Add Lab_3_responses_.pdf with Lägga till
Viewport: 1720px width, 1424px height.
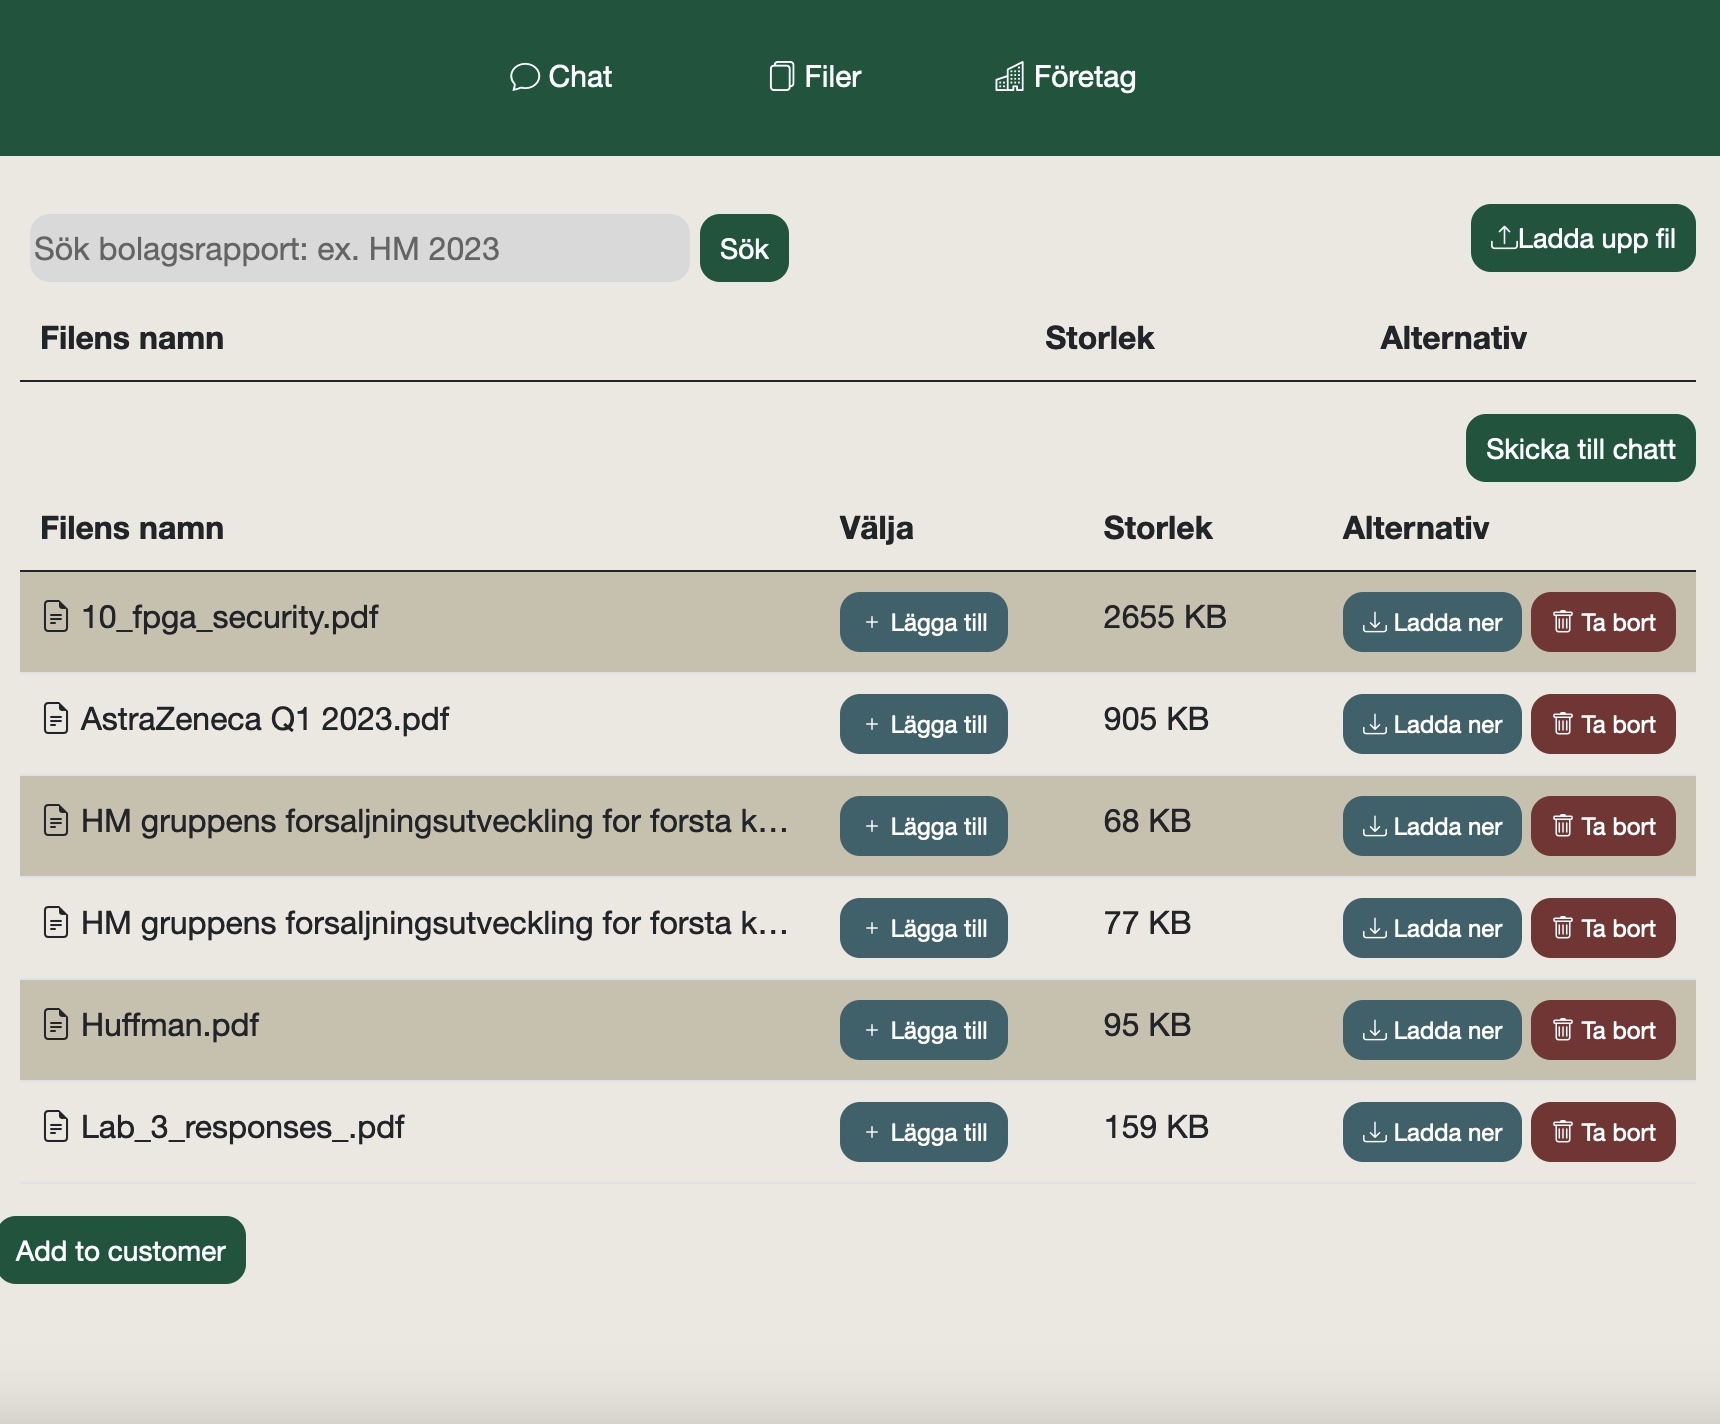(923, 1132)
